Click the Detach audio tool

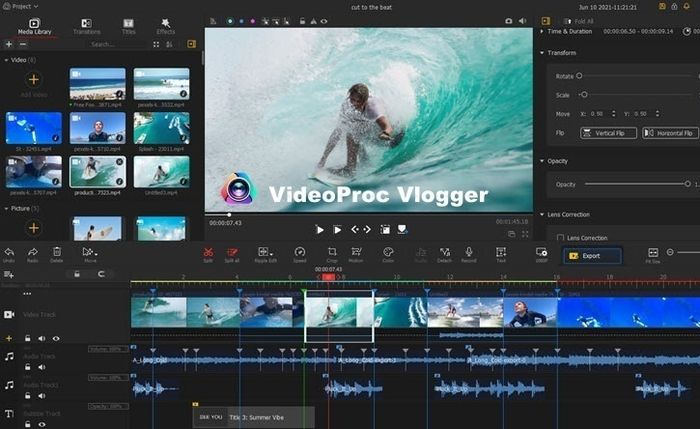point(444,255)
